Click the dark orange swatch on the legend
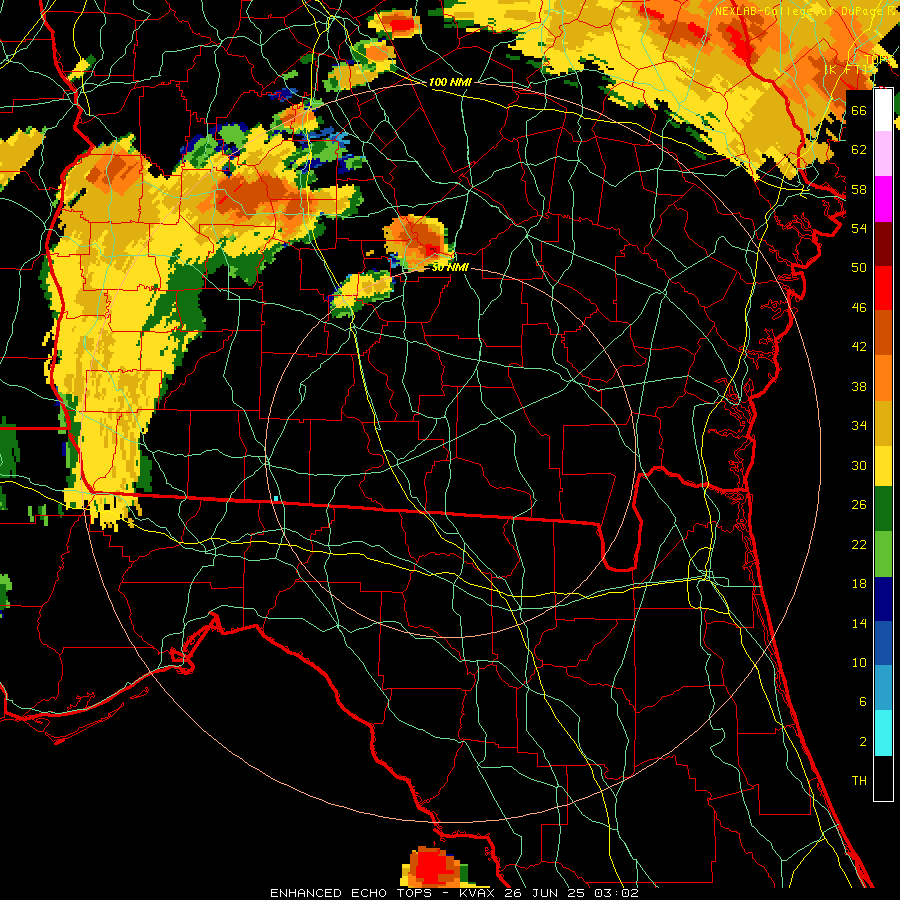 coord(883,333)
